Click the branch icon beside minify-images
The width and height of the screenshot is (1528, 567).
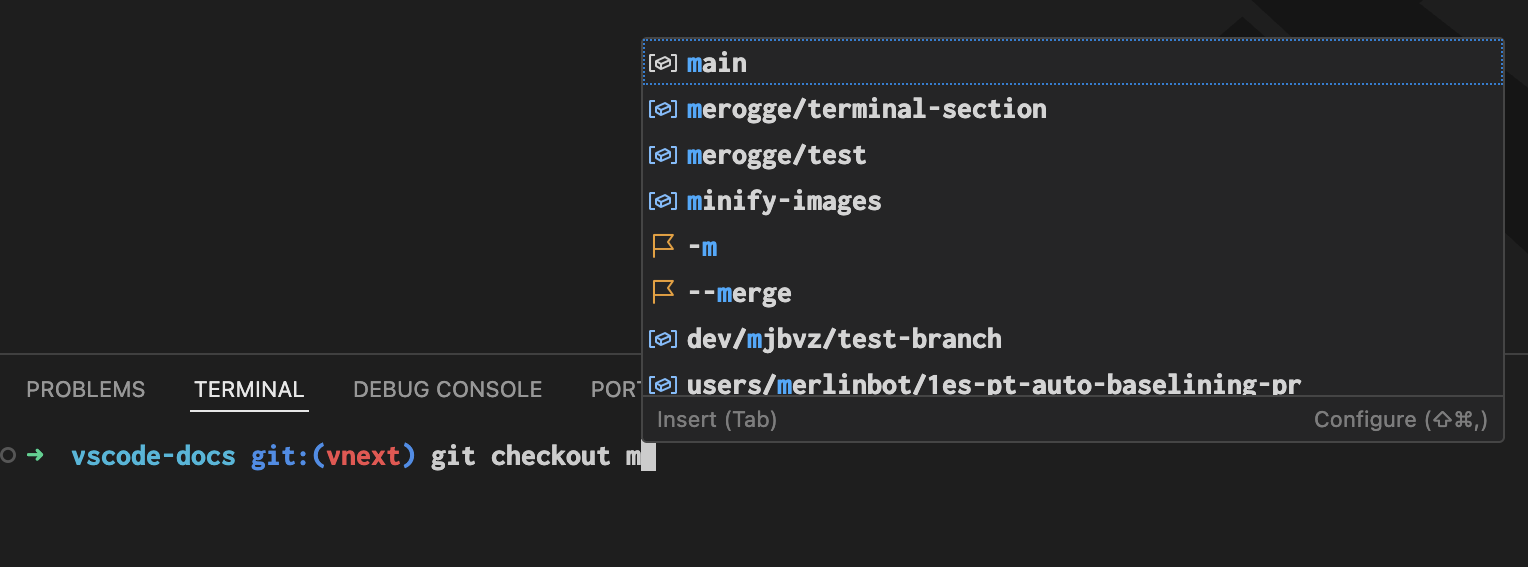pos(663,201)
